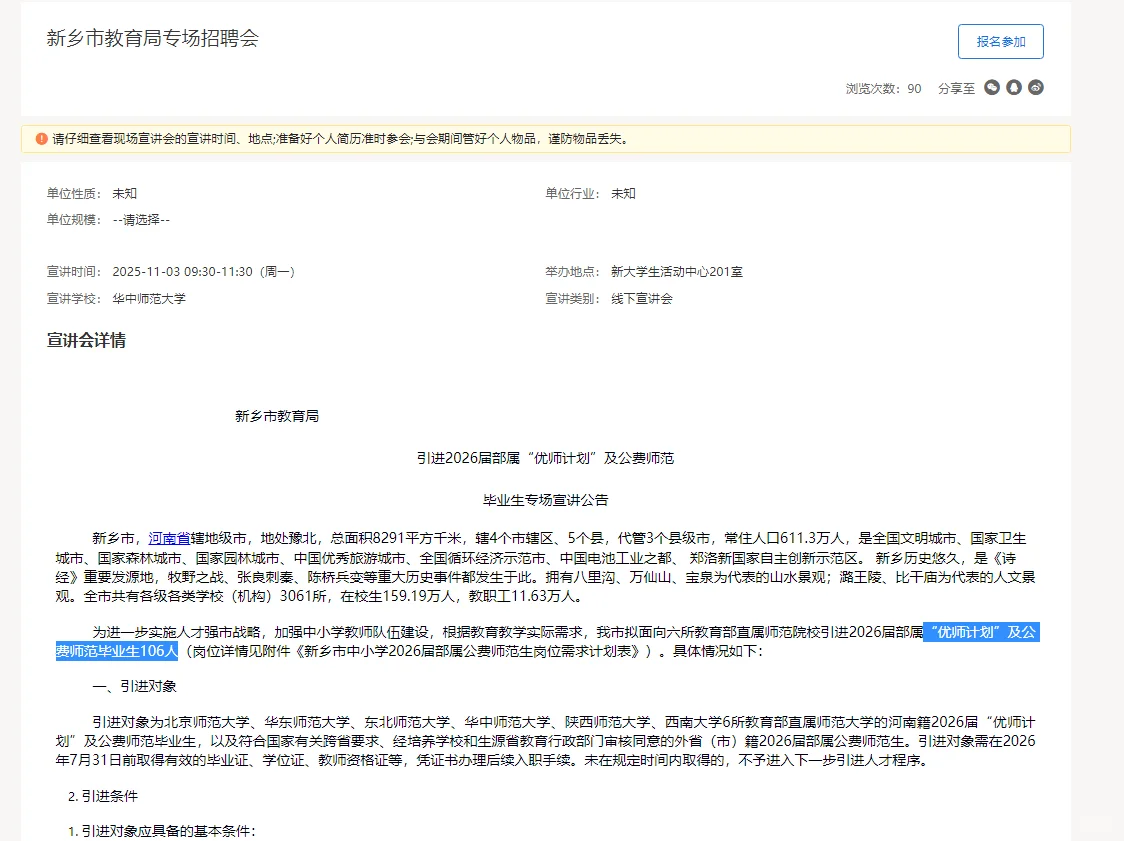Viewport: 1124px width, 841px height.
Task: Share the page to WeChat
Action: (991, 87)
